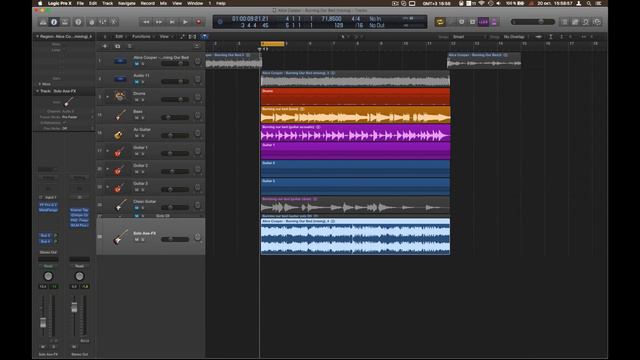The image size is (640, 360).
Task: Click the Ac Guitar track icon
Action: (119, 133)
